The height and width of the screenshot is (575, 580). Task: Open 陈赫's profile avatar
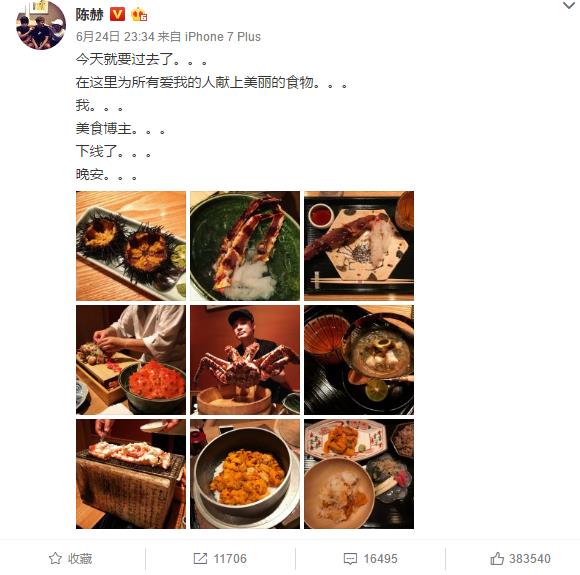click(x=41, y=25)
